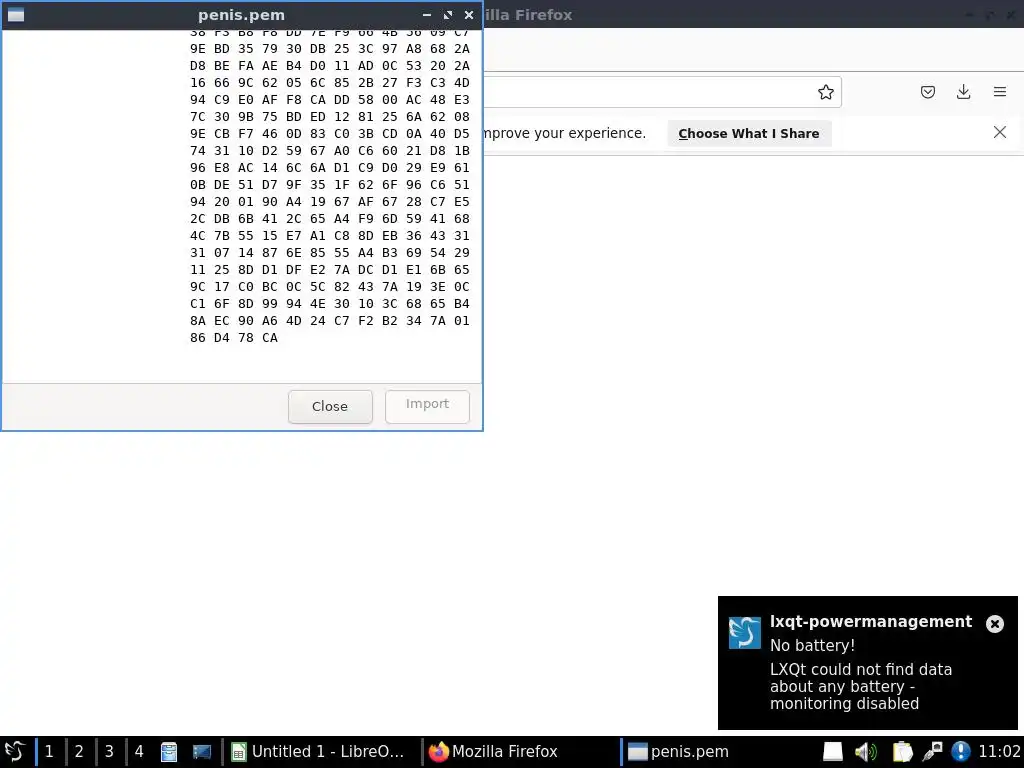Maximize the certificate viewer window
Image resolution: width=1024 pixels, height=768 pixels.
(x=448, y=15)
